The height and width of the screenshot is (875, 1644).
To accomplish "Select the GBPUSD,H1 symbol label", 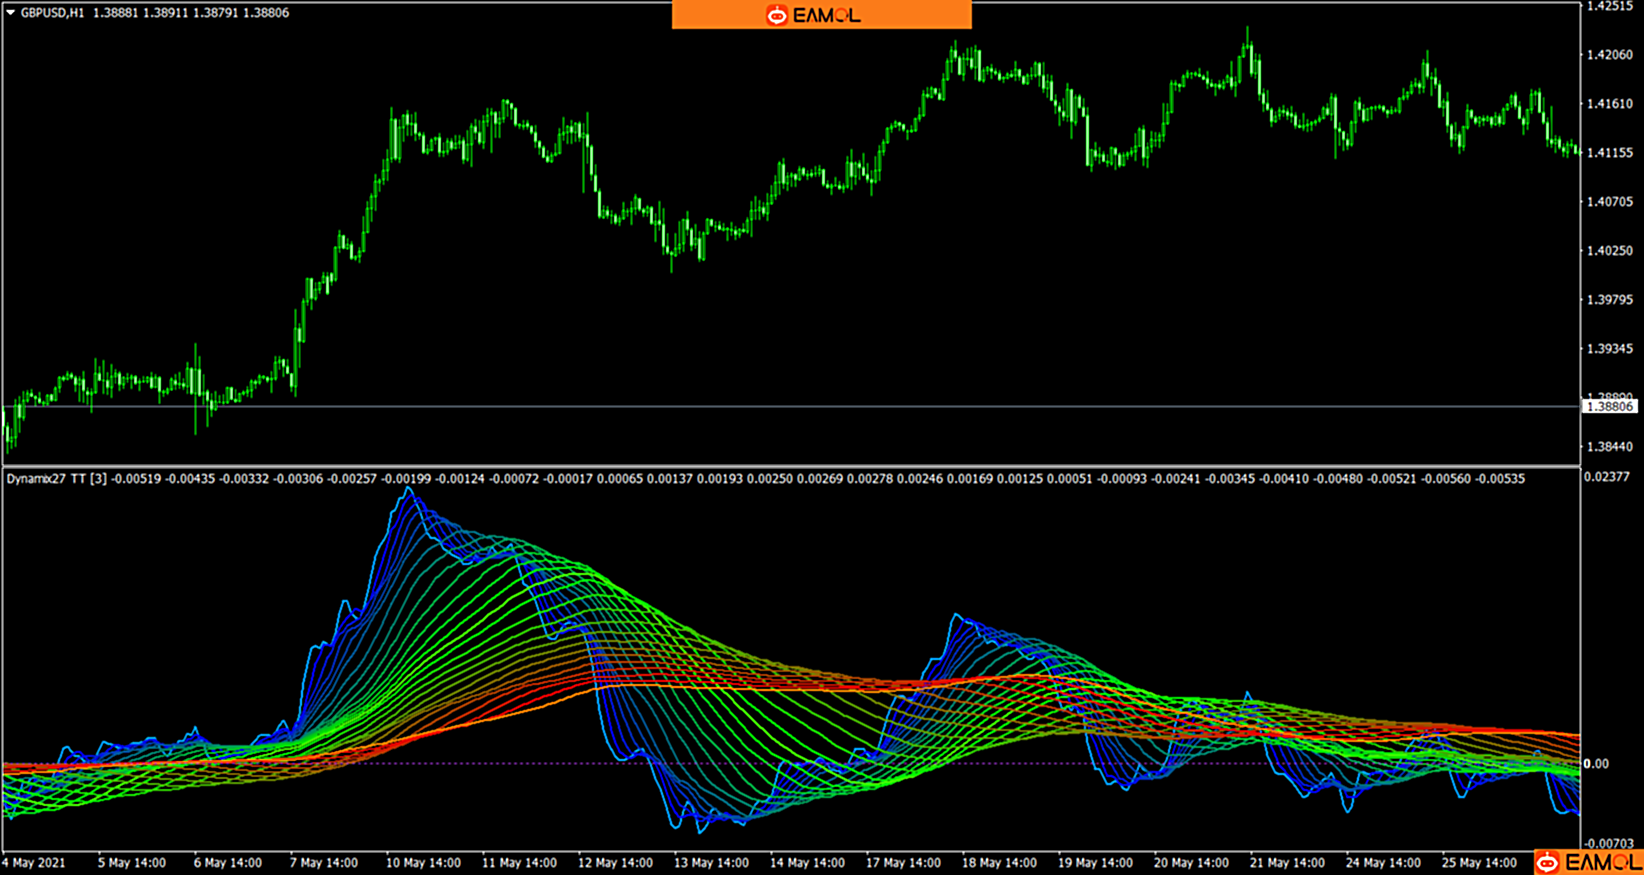I will [52, 13].
